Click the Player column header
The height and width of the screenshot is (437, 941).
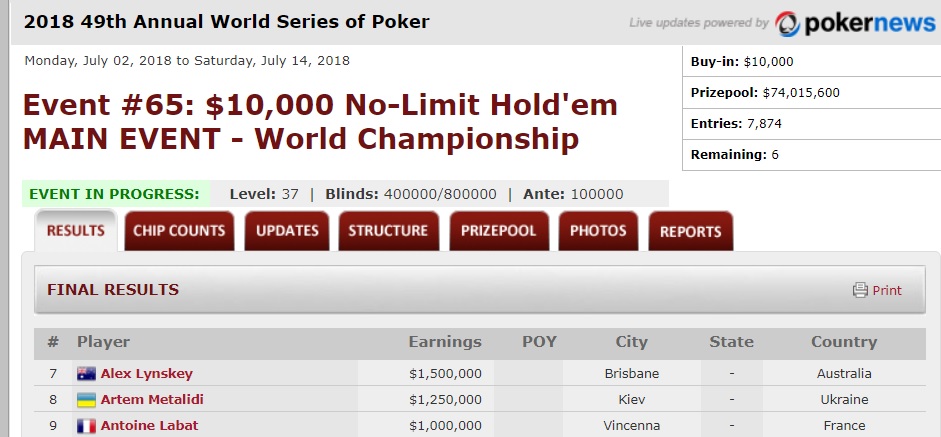[103, 342]
